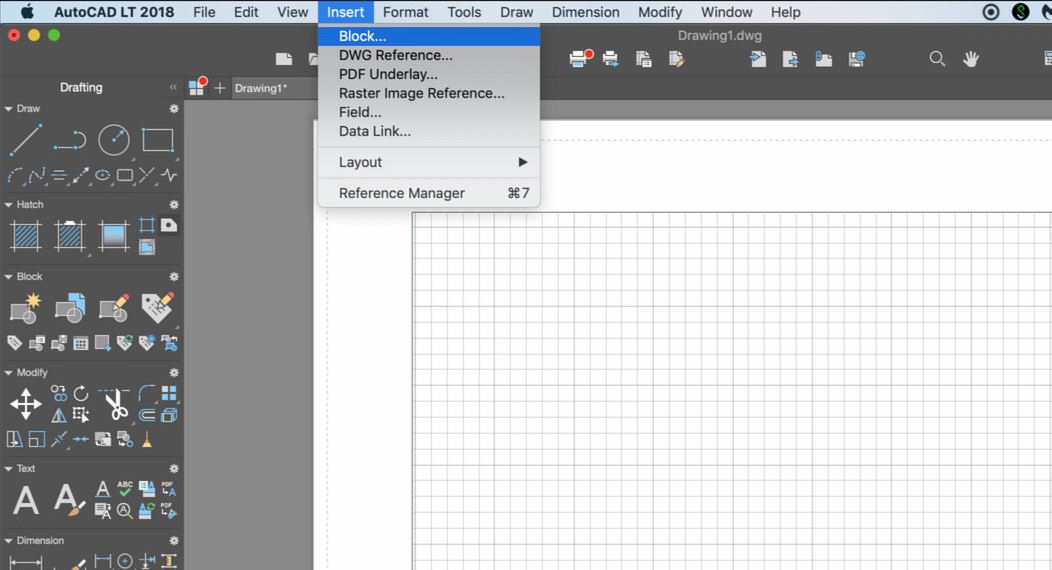Viewport: 1052px width, 570px height.
Task: Open Block panel gear settings
Action: [174, 276]
